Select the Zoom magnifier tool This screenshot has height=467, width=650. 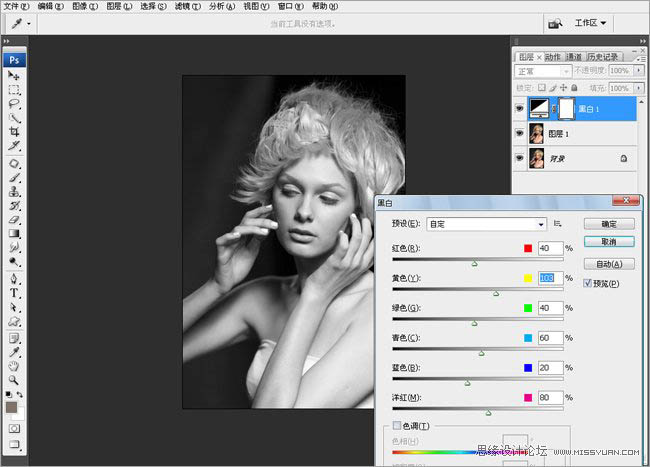click(14, 380)
